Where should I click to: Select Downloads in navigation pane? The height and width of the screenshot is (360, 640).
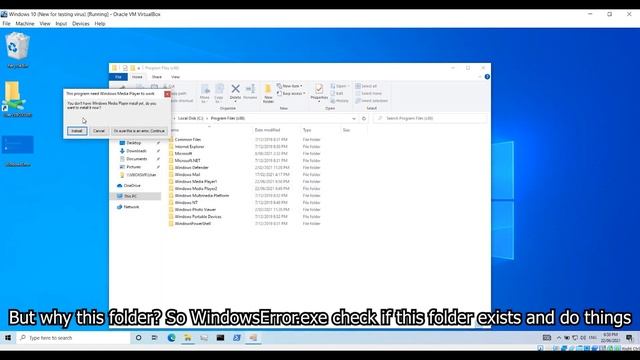[x=136, y=151]
